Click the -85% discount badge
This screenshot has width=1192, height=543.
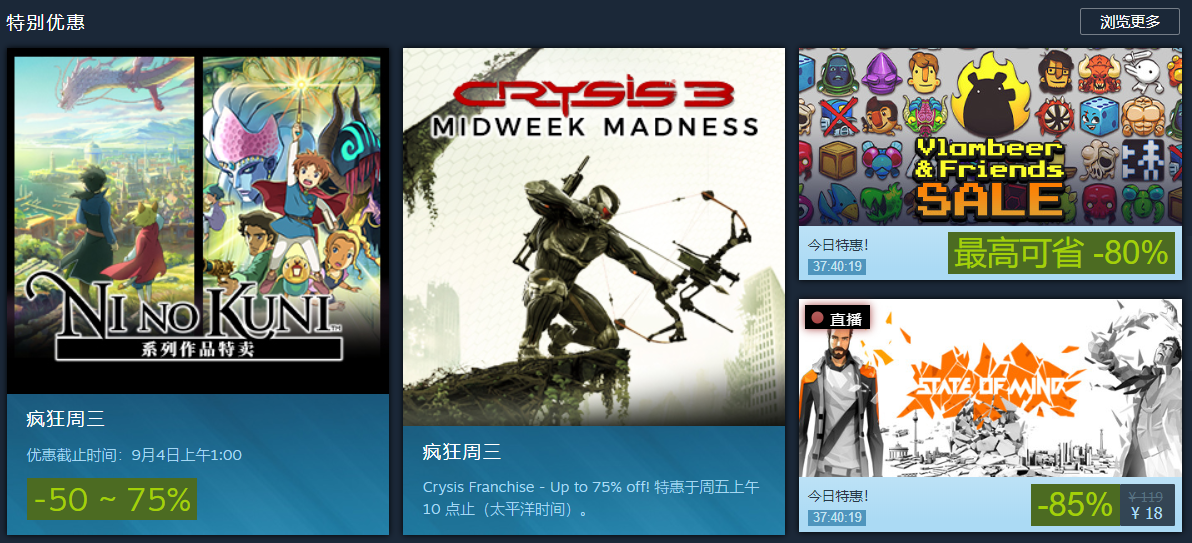1075,505
